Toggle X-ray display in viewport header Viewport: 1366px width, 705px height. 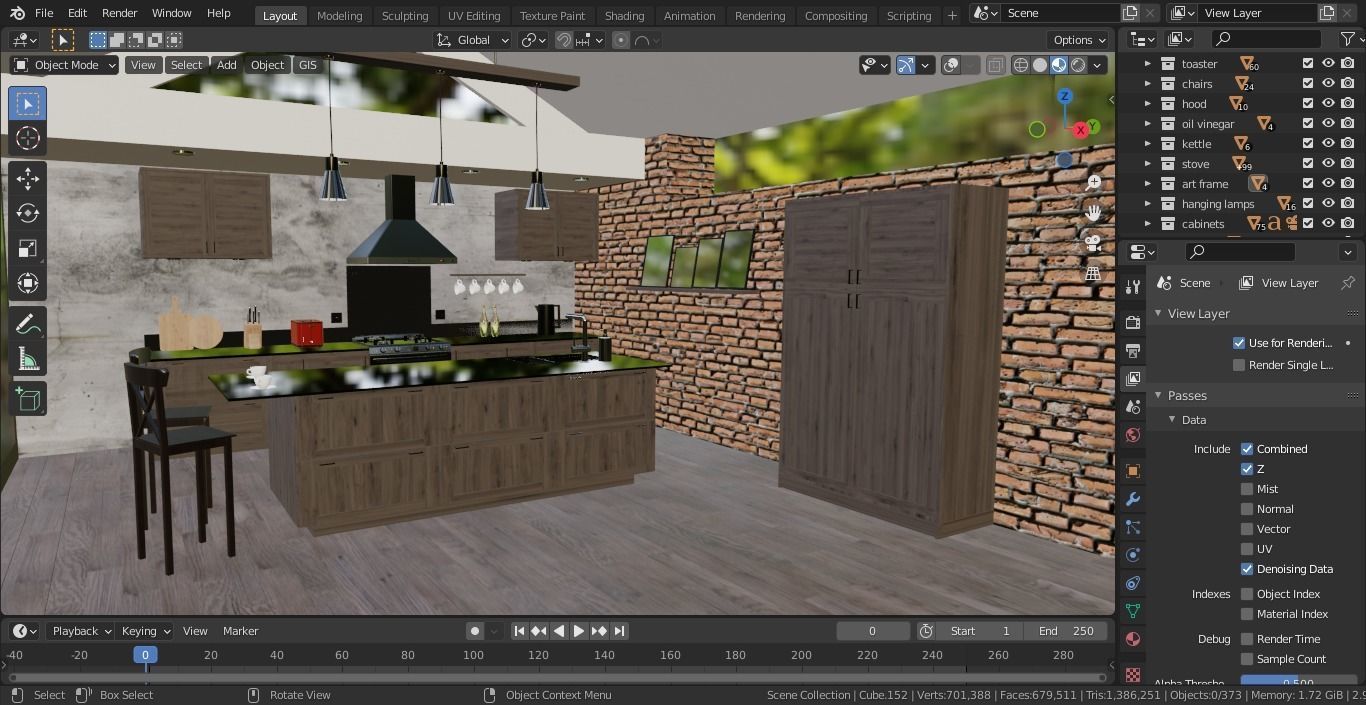[995, 65]
